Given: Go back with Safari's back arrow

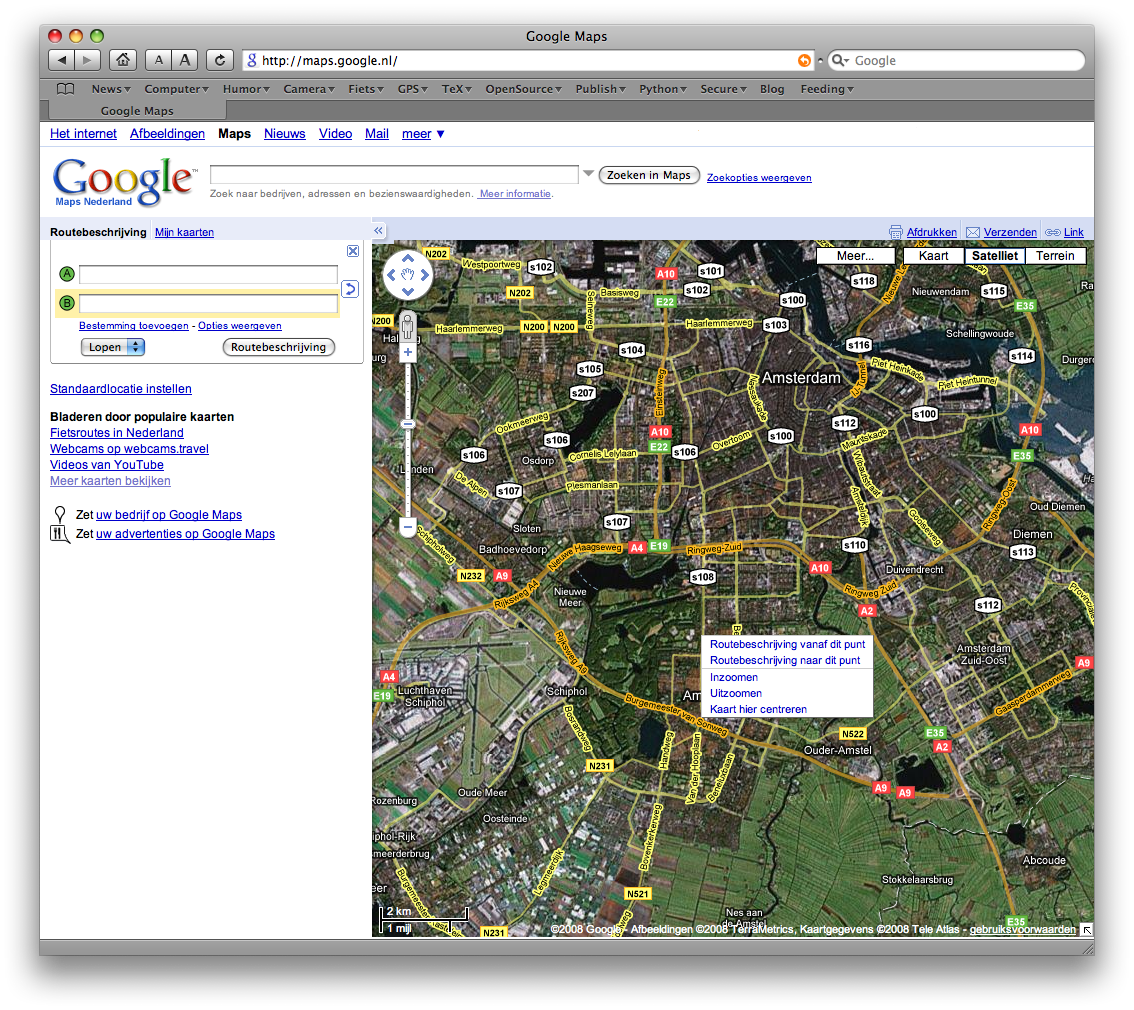Looking at the screenshot, I should pos(61,60).
